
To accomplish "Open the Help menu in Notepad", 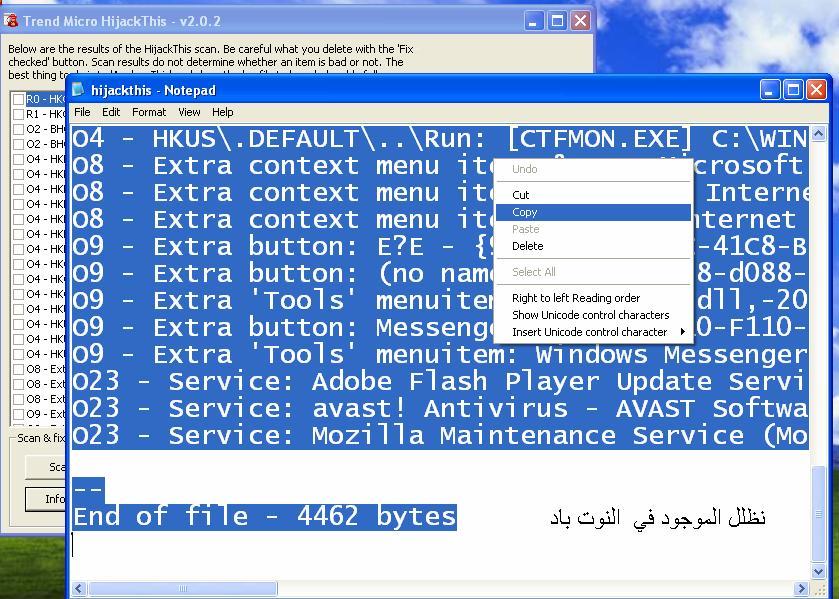I will pos(222,112).
